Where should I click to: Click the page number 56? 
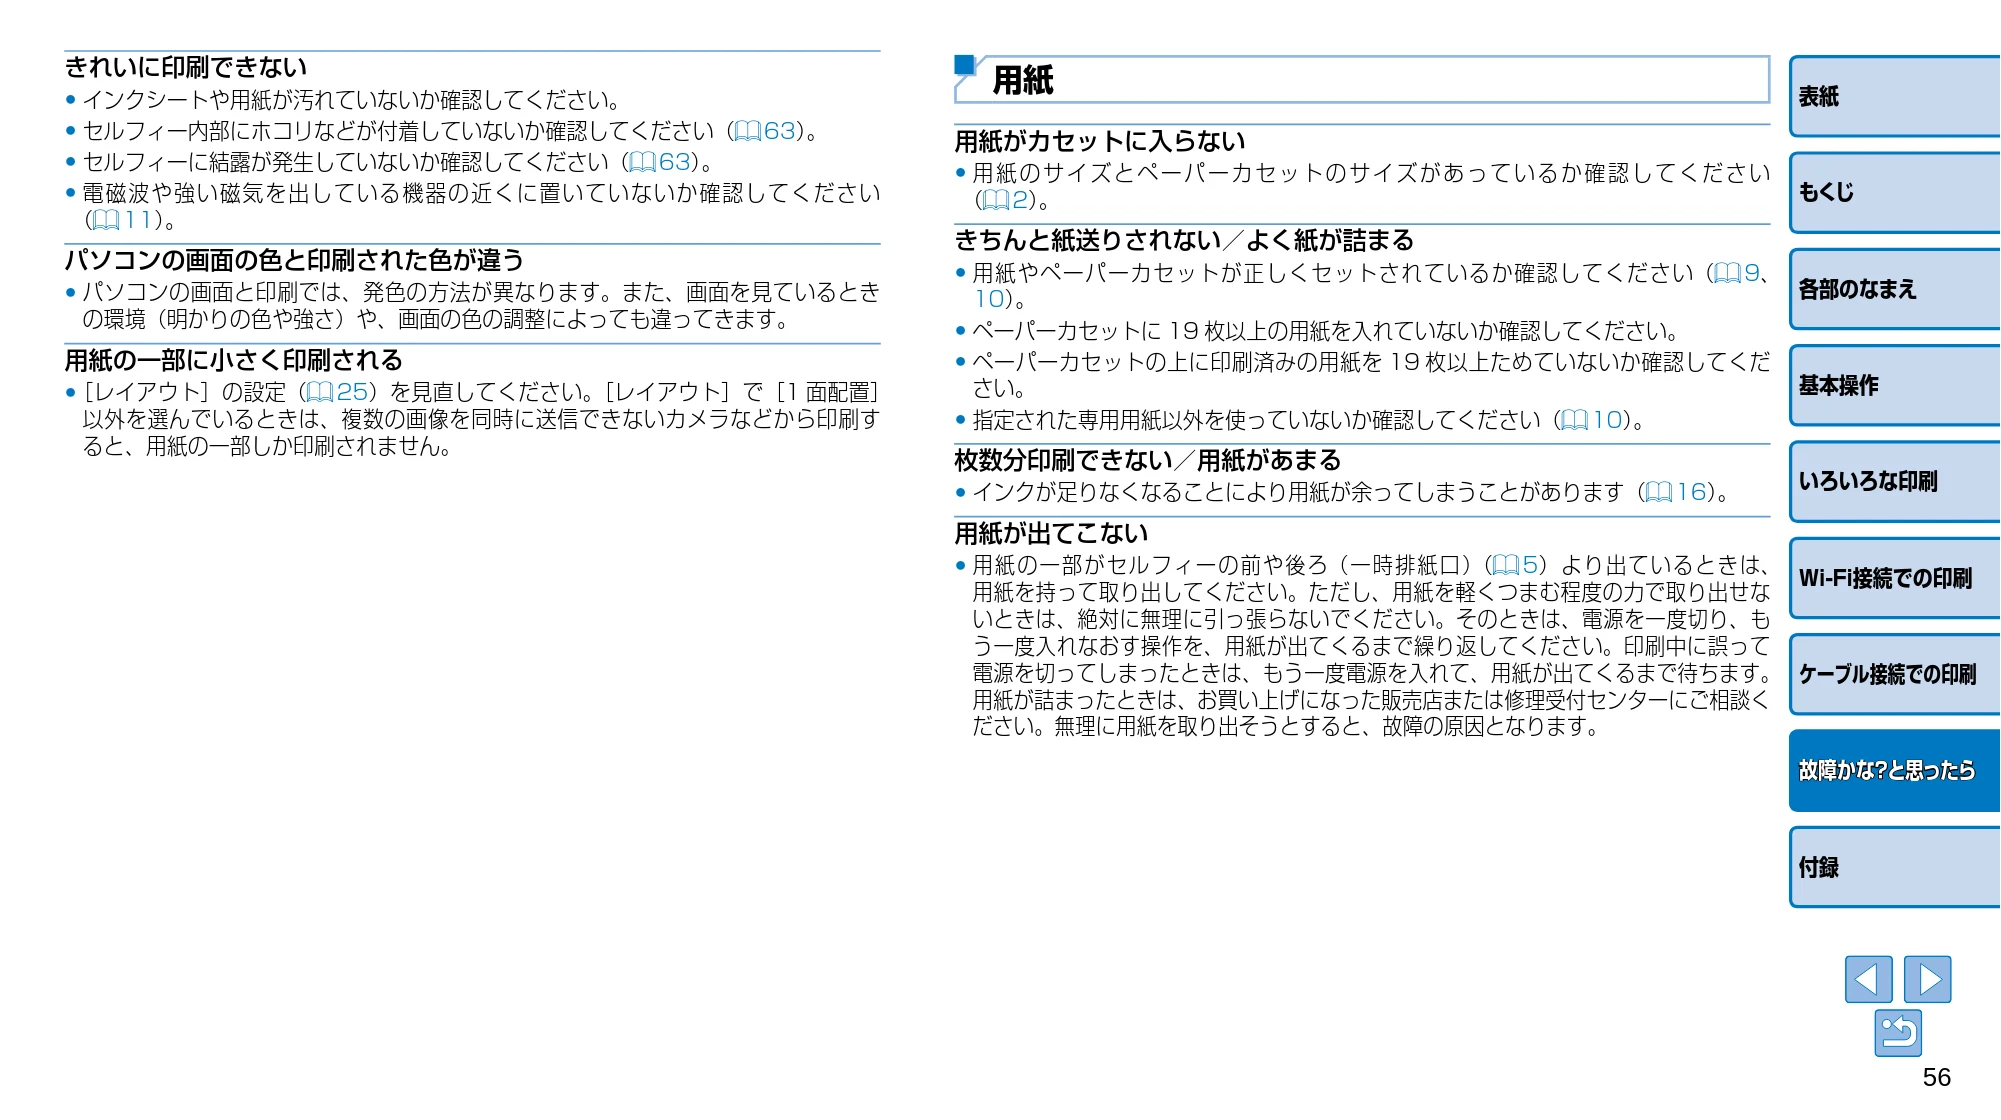pyautogui.click(x=1936, y=1077)
